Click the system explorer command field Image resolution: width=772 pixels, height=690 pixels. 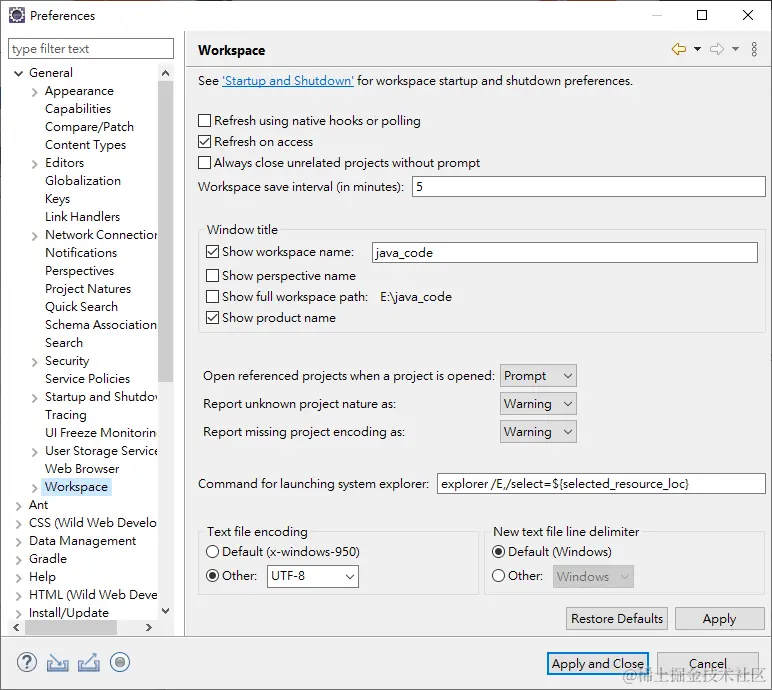tap(601, 484)
